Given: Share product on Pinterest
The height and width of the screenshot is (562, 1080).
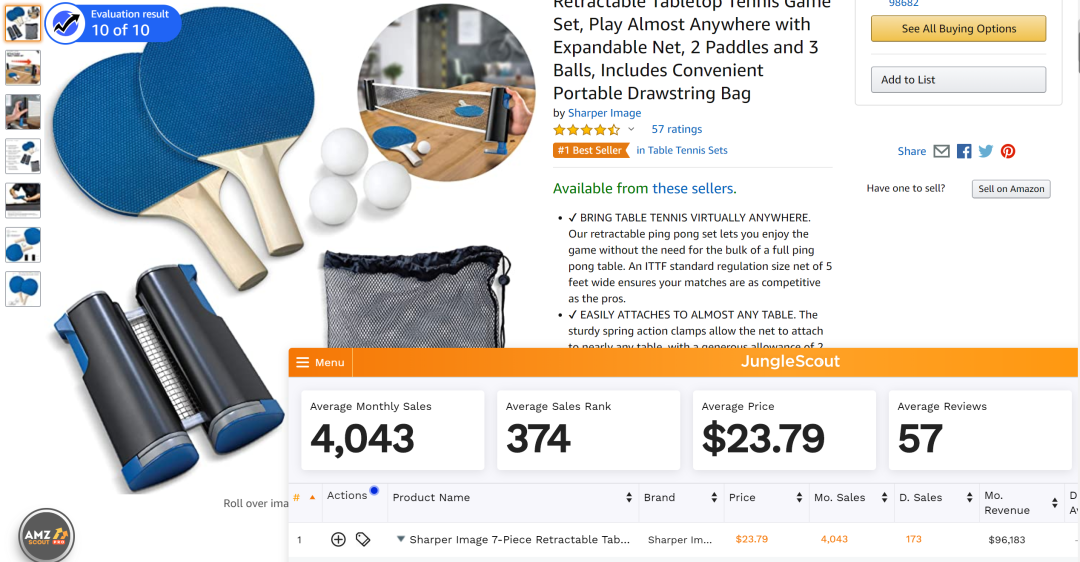Looking at the screenshot, I should point(1008,151).
